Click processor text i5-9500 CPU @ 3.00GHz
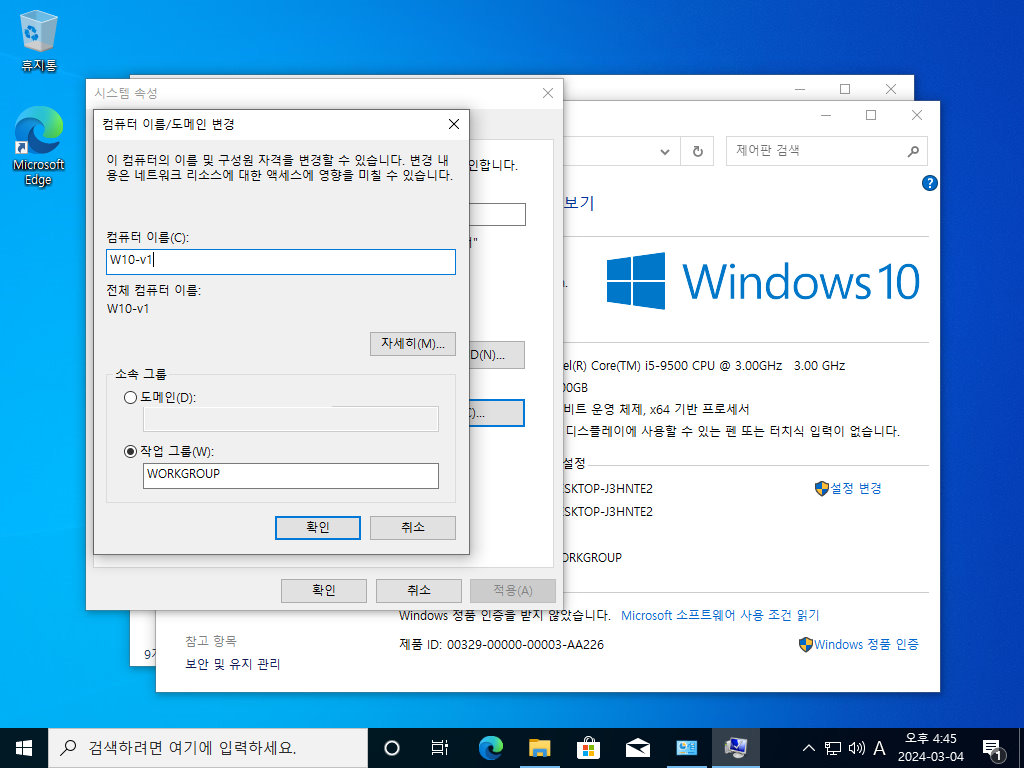The image size is (1024, 768). pyautogui.click(x=713, y=366)
